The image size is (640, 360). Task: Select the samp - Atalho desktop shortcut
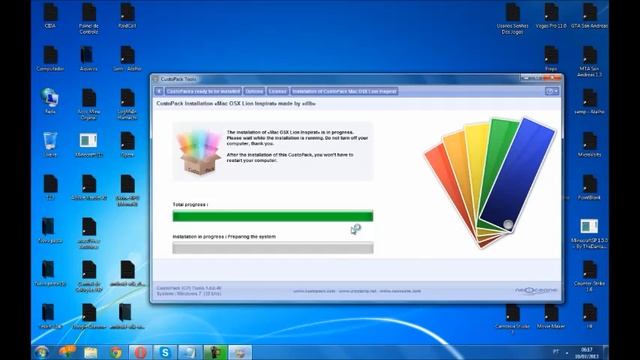[589, 101]
